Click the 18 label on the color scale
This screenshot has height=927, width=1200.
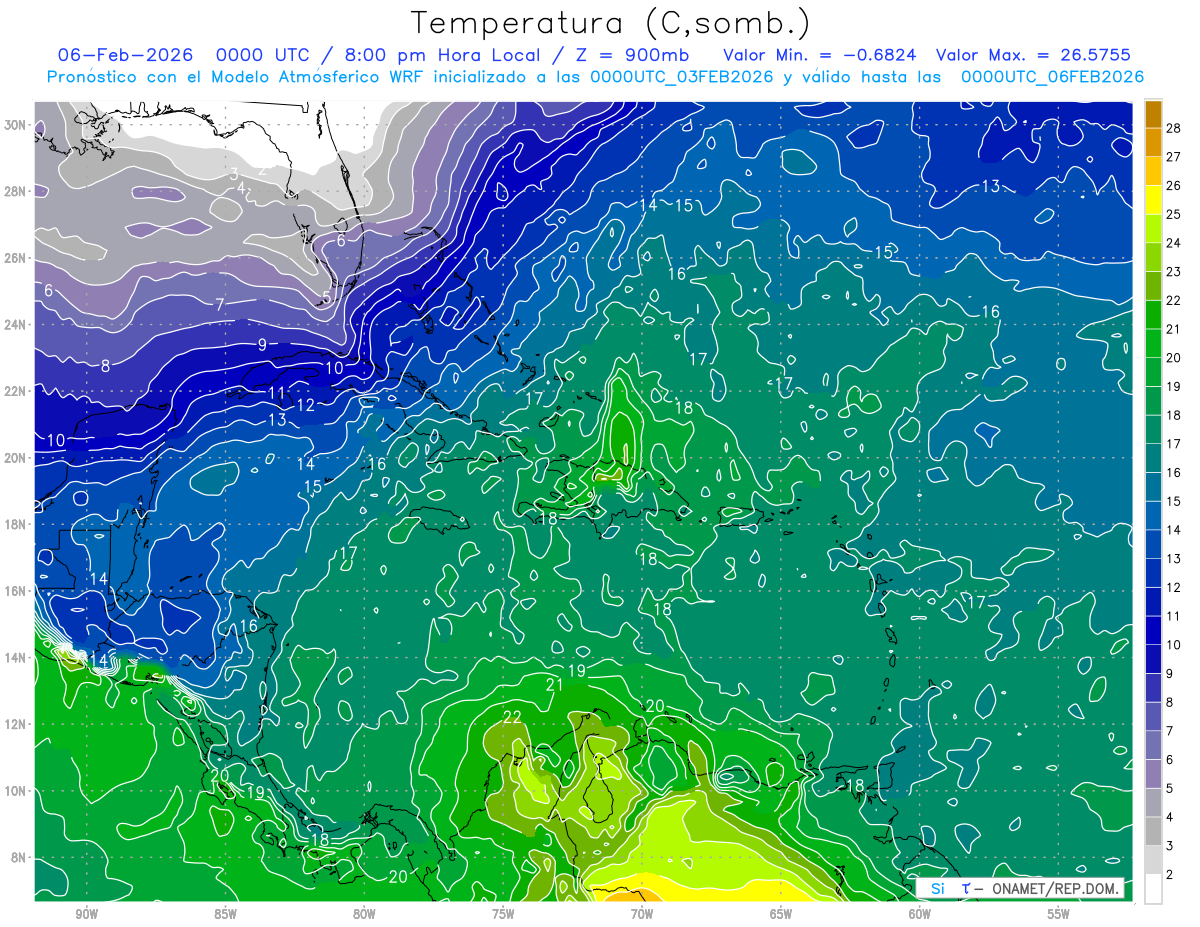1174,415
